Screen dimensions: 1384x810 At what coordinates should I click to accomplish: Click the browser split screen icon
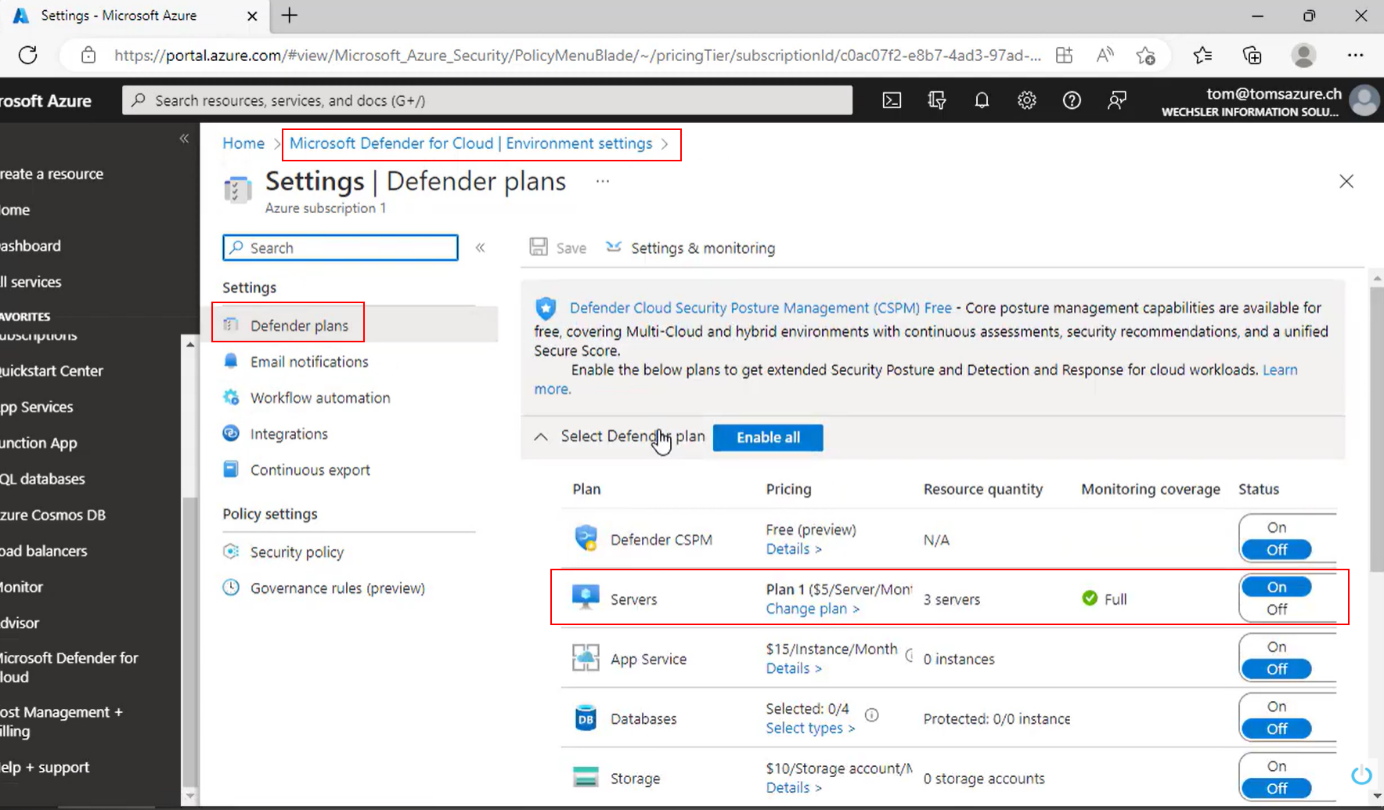(x=1064, y=55)
